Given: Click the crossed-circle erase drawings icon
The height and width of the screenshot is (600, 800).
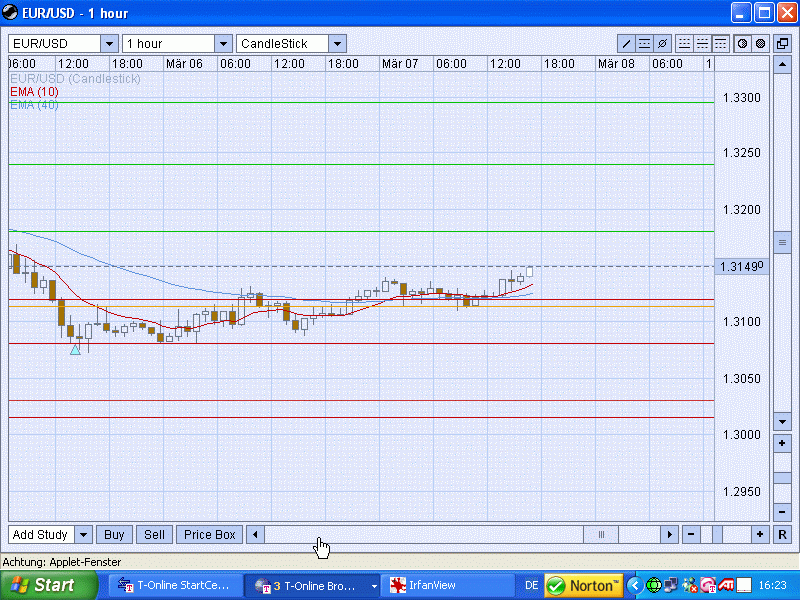Looking at the screenshot, I should point(662,44).
